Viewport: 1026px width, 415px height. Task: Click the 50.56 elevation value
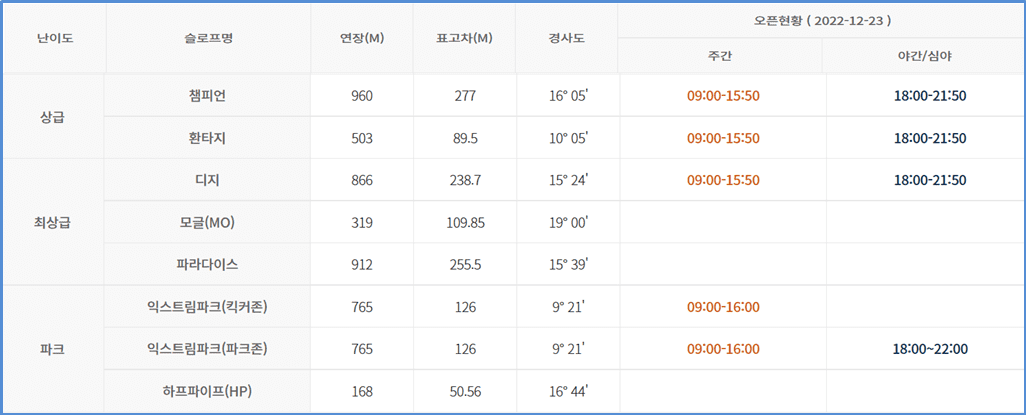point(464,392)
